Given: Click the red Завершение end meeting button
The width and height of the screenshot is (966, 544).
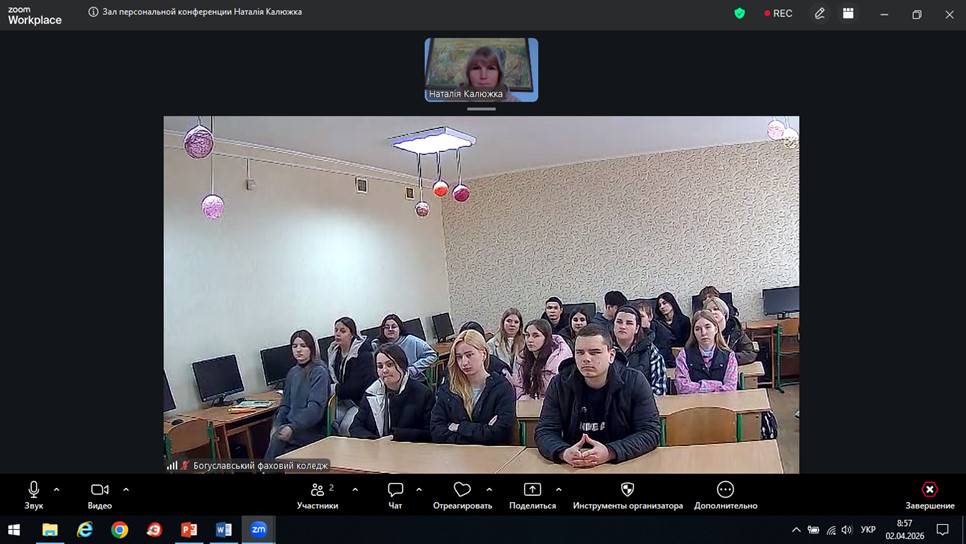Looking at the screenshot, I should (929, 490).
